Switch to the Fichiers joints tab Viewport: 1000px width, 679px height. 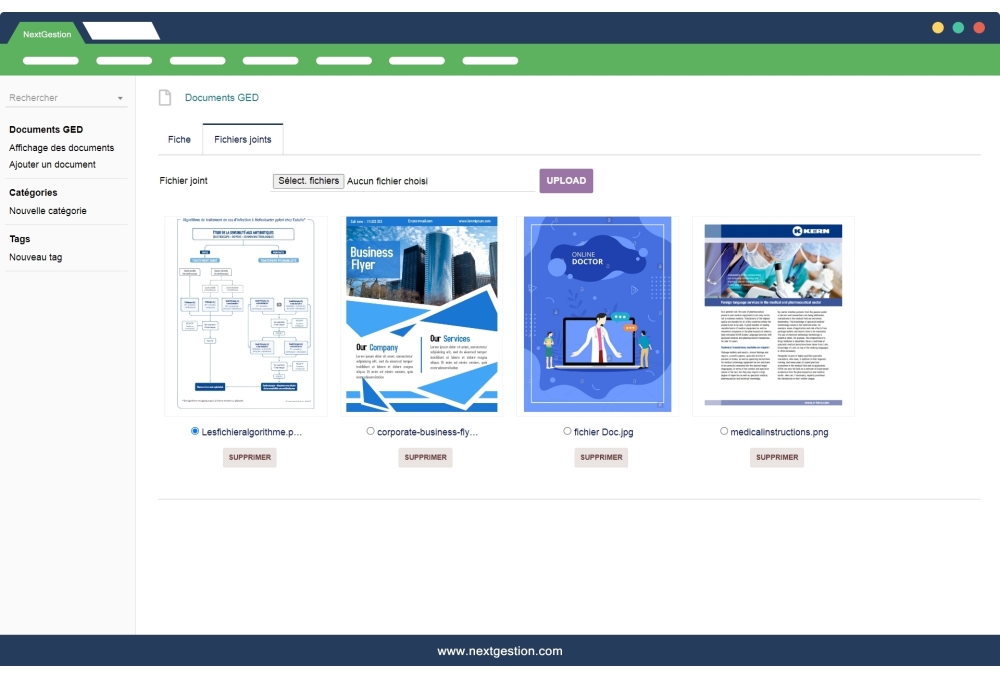coord(243,139)
